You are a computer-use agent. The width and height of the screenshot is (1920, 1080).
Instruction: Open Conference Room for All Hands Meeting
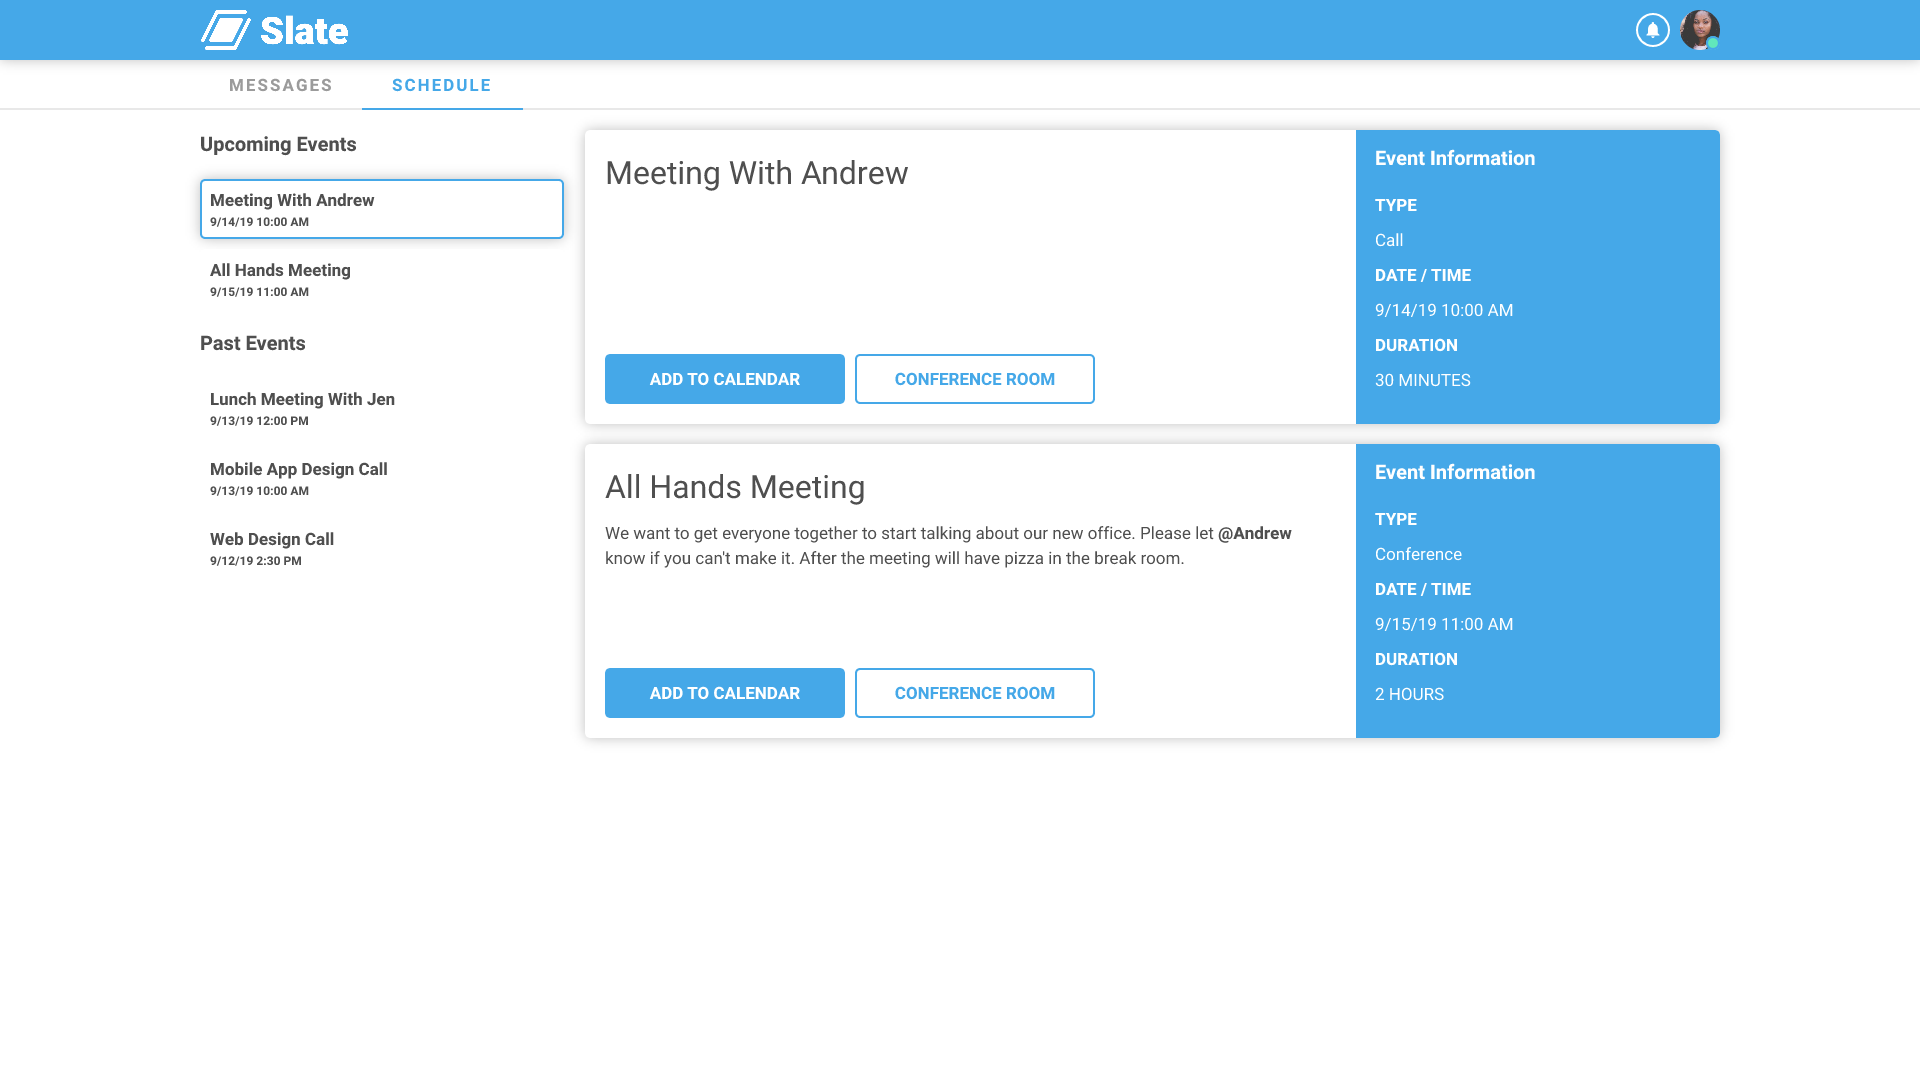coord(974,692)
